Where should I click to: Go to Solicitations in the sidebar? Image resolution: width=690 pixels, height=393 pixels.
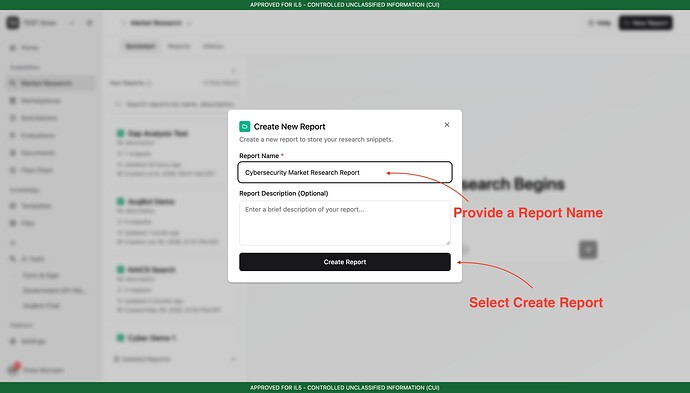pos(34,118)
